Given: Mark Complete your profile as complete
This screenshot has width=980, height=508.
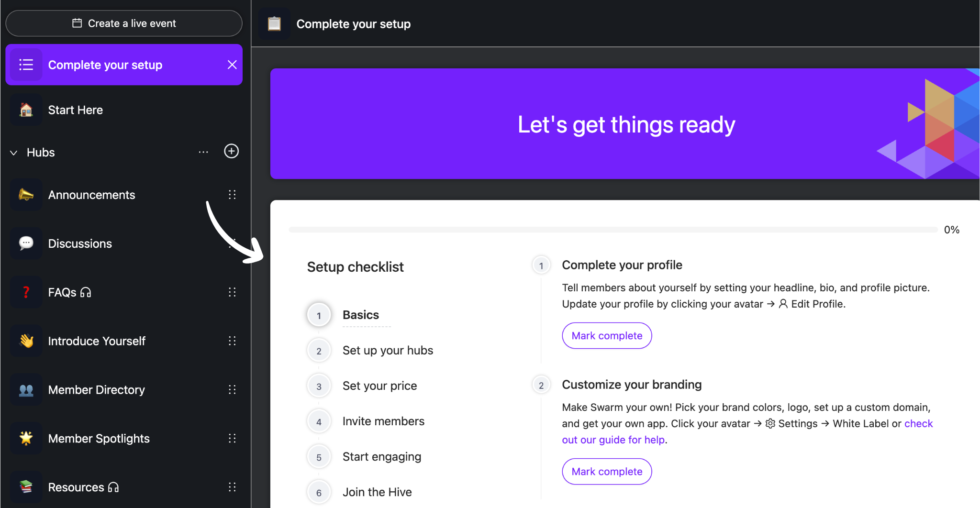Looking at the screenshot, I should tap(607, 336).
